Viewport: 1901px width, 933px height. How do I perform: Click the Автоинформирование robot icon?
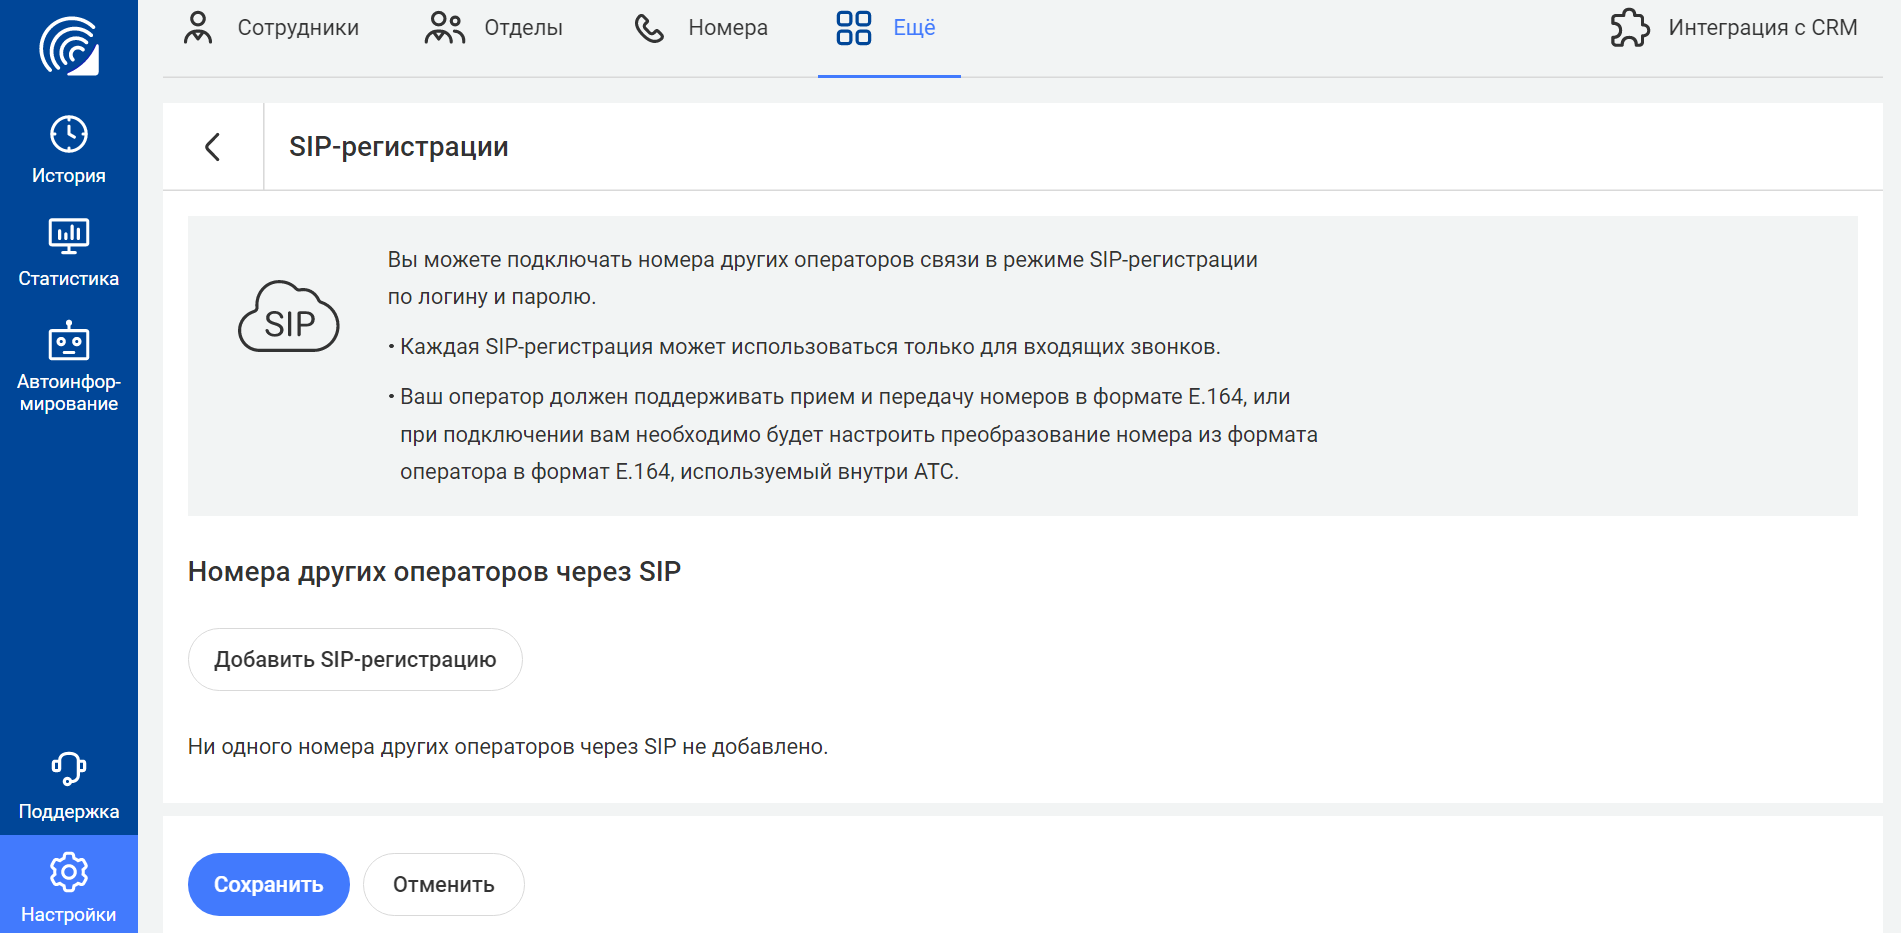pos(68,342)
